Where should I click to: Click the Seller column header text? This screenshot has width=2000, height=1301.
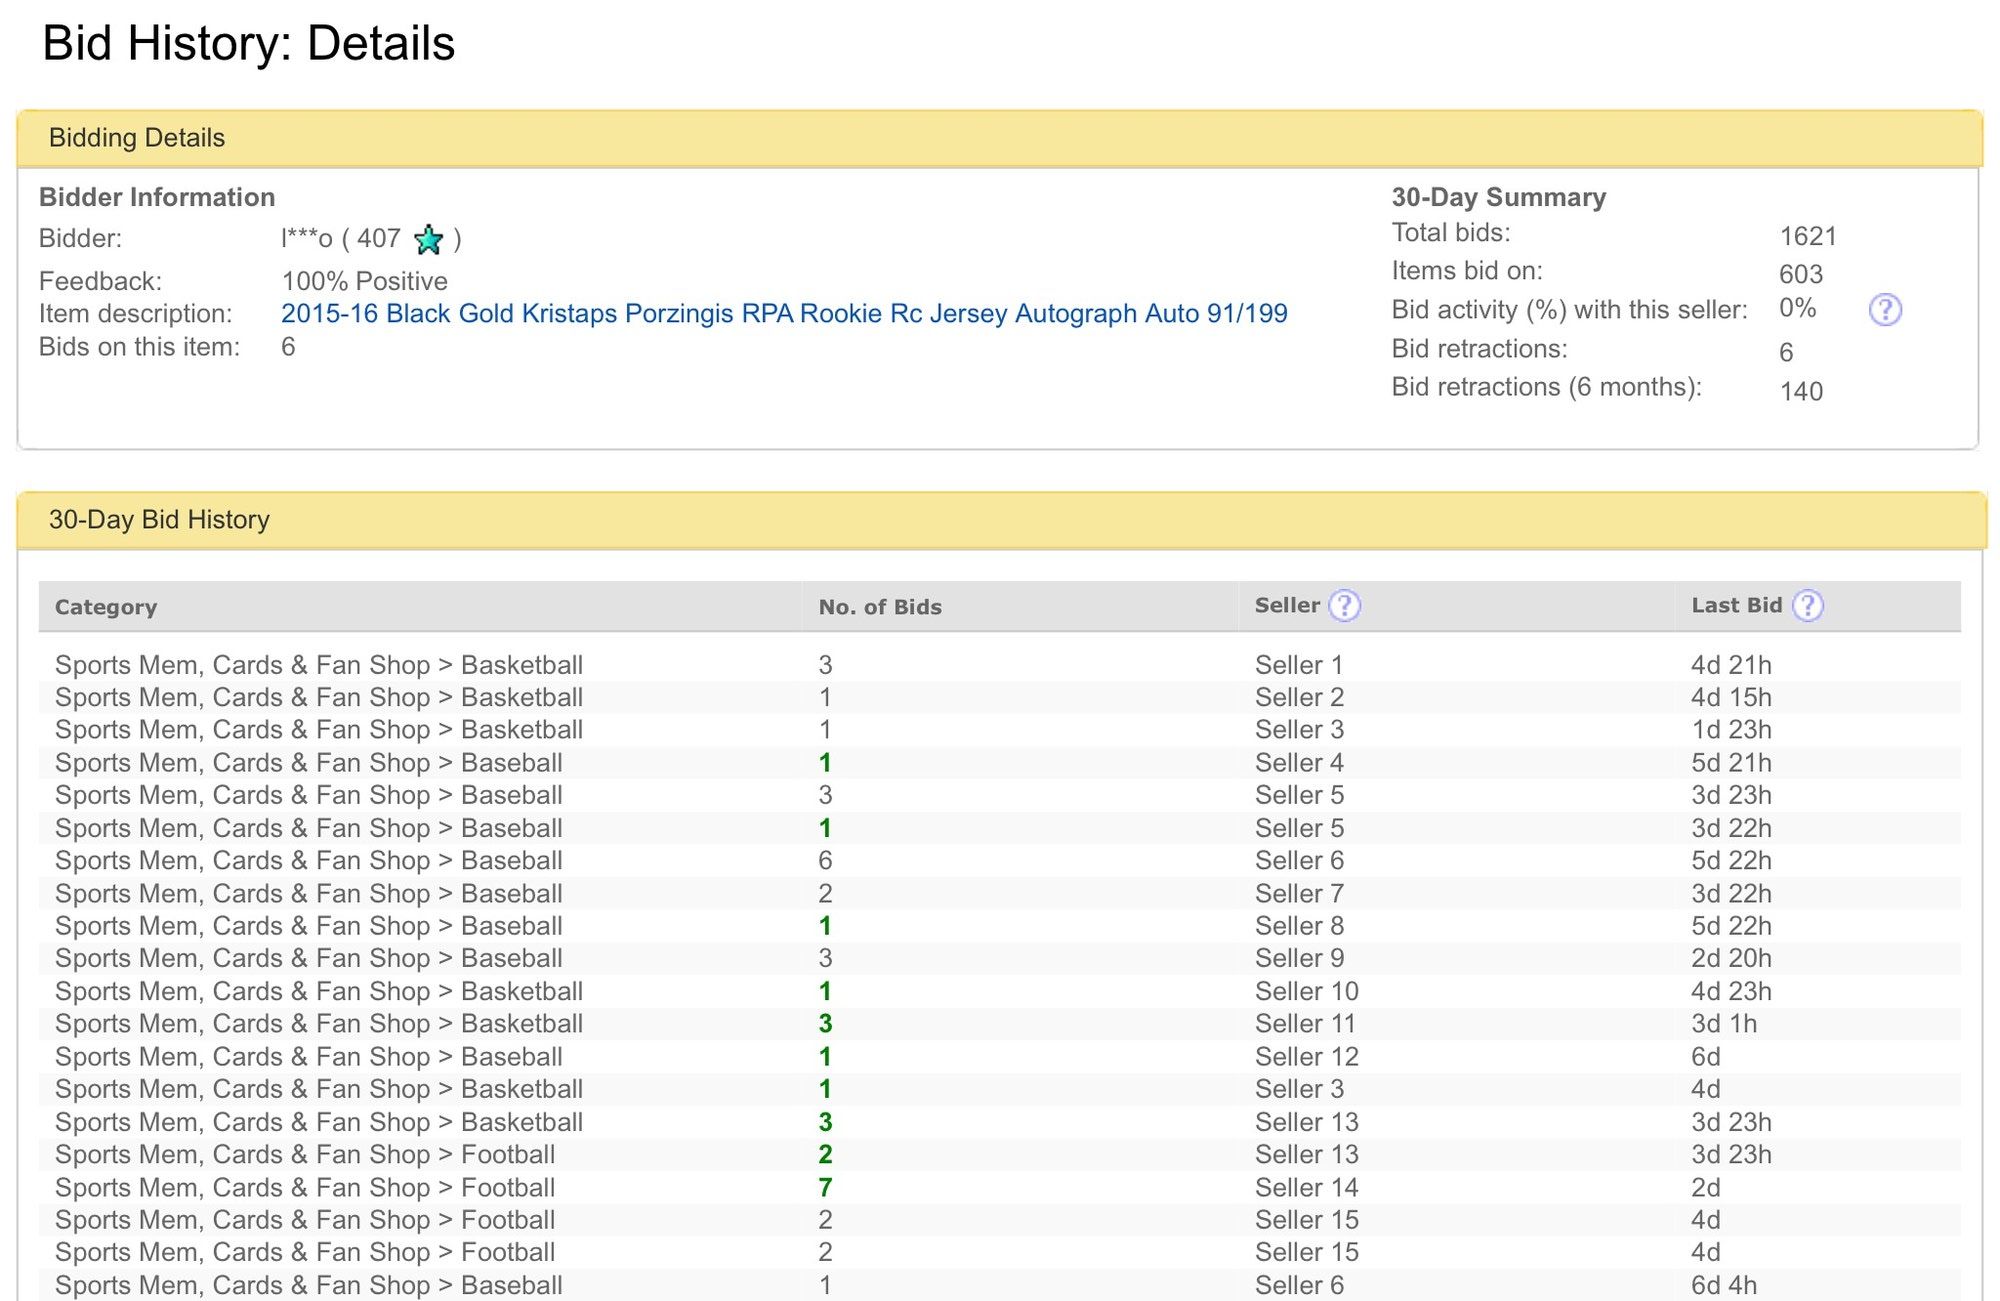(1287, 605)
